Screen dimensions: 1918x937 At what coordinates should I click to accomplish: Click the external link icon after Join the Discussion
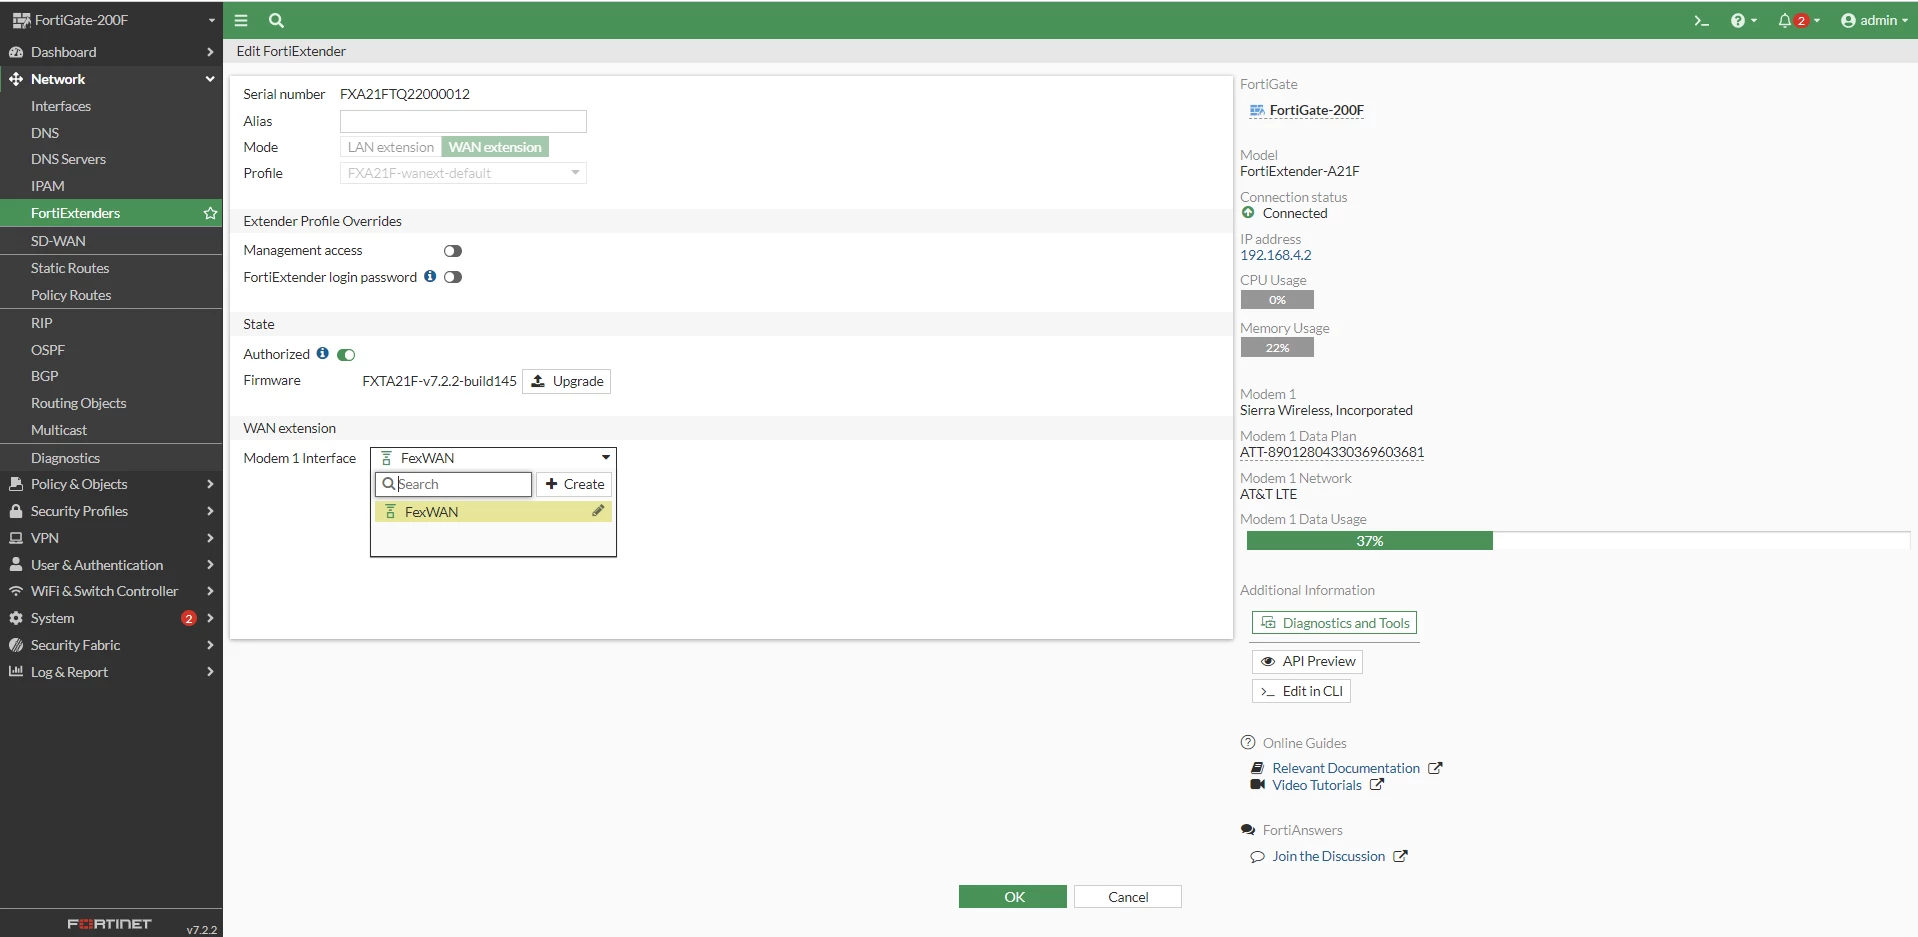pyautogui.click(x=1400, y=856)
